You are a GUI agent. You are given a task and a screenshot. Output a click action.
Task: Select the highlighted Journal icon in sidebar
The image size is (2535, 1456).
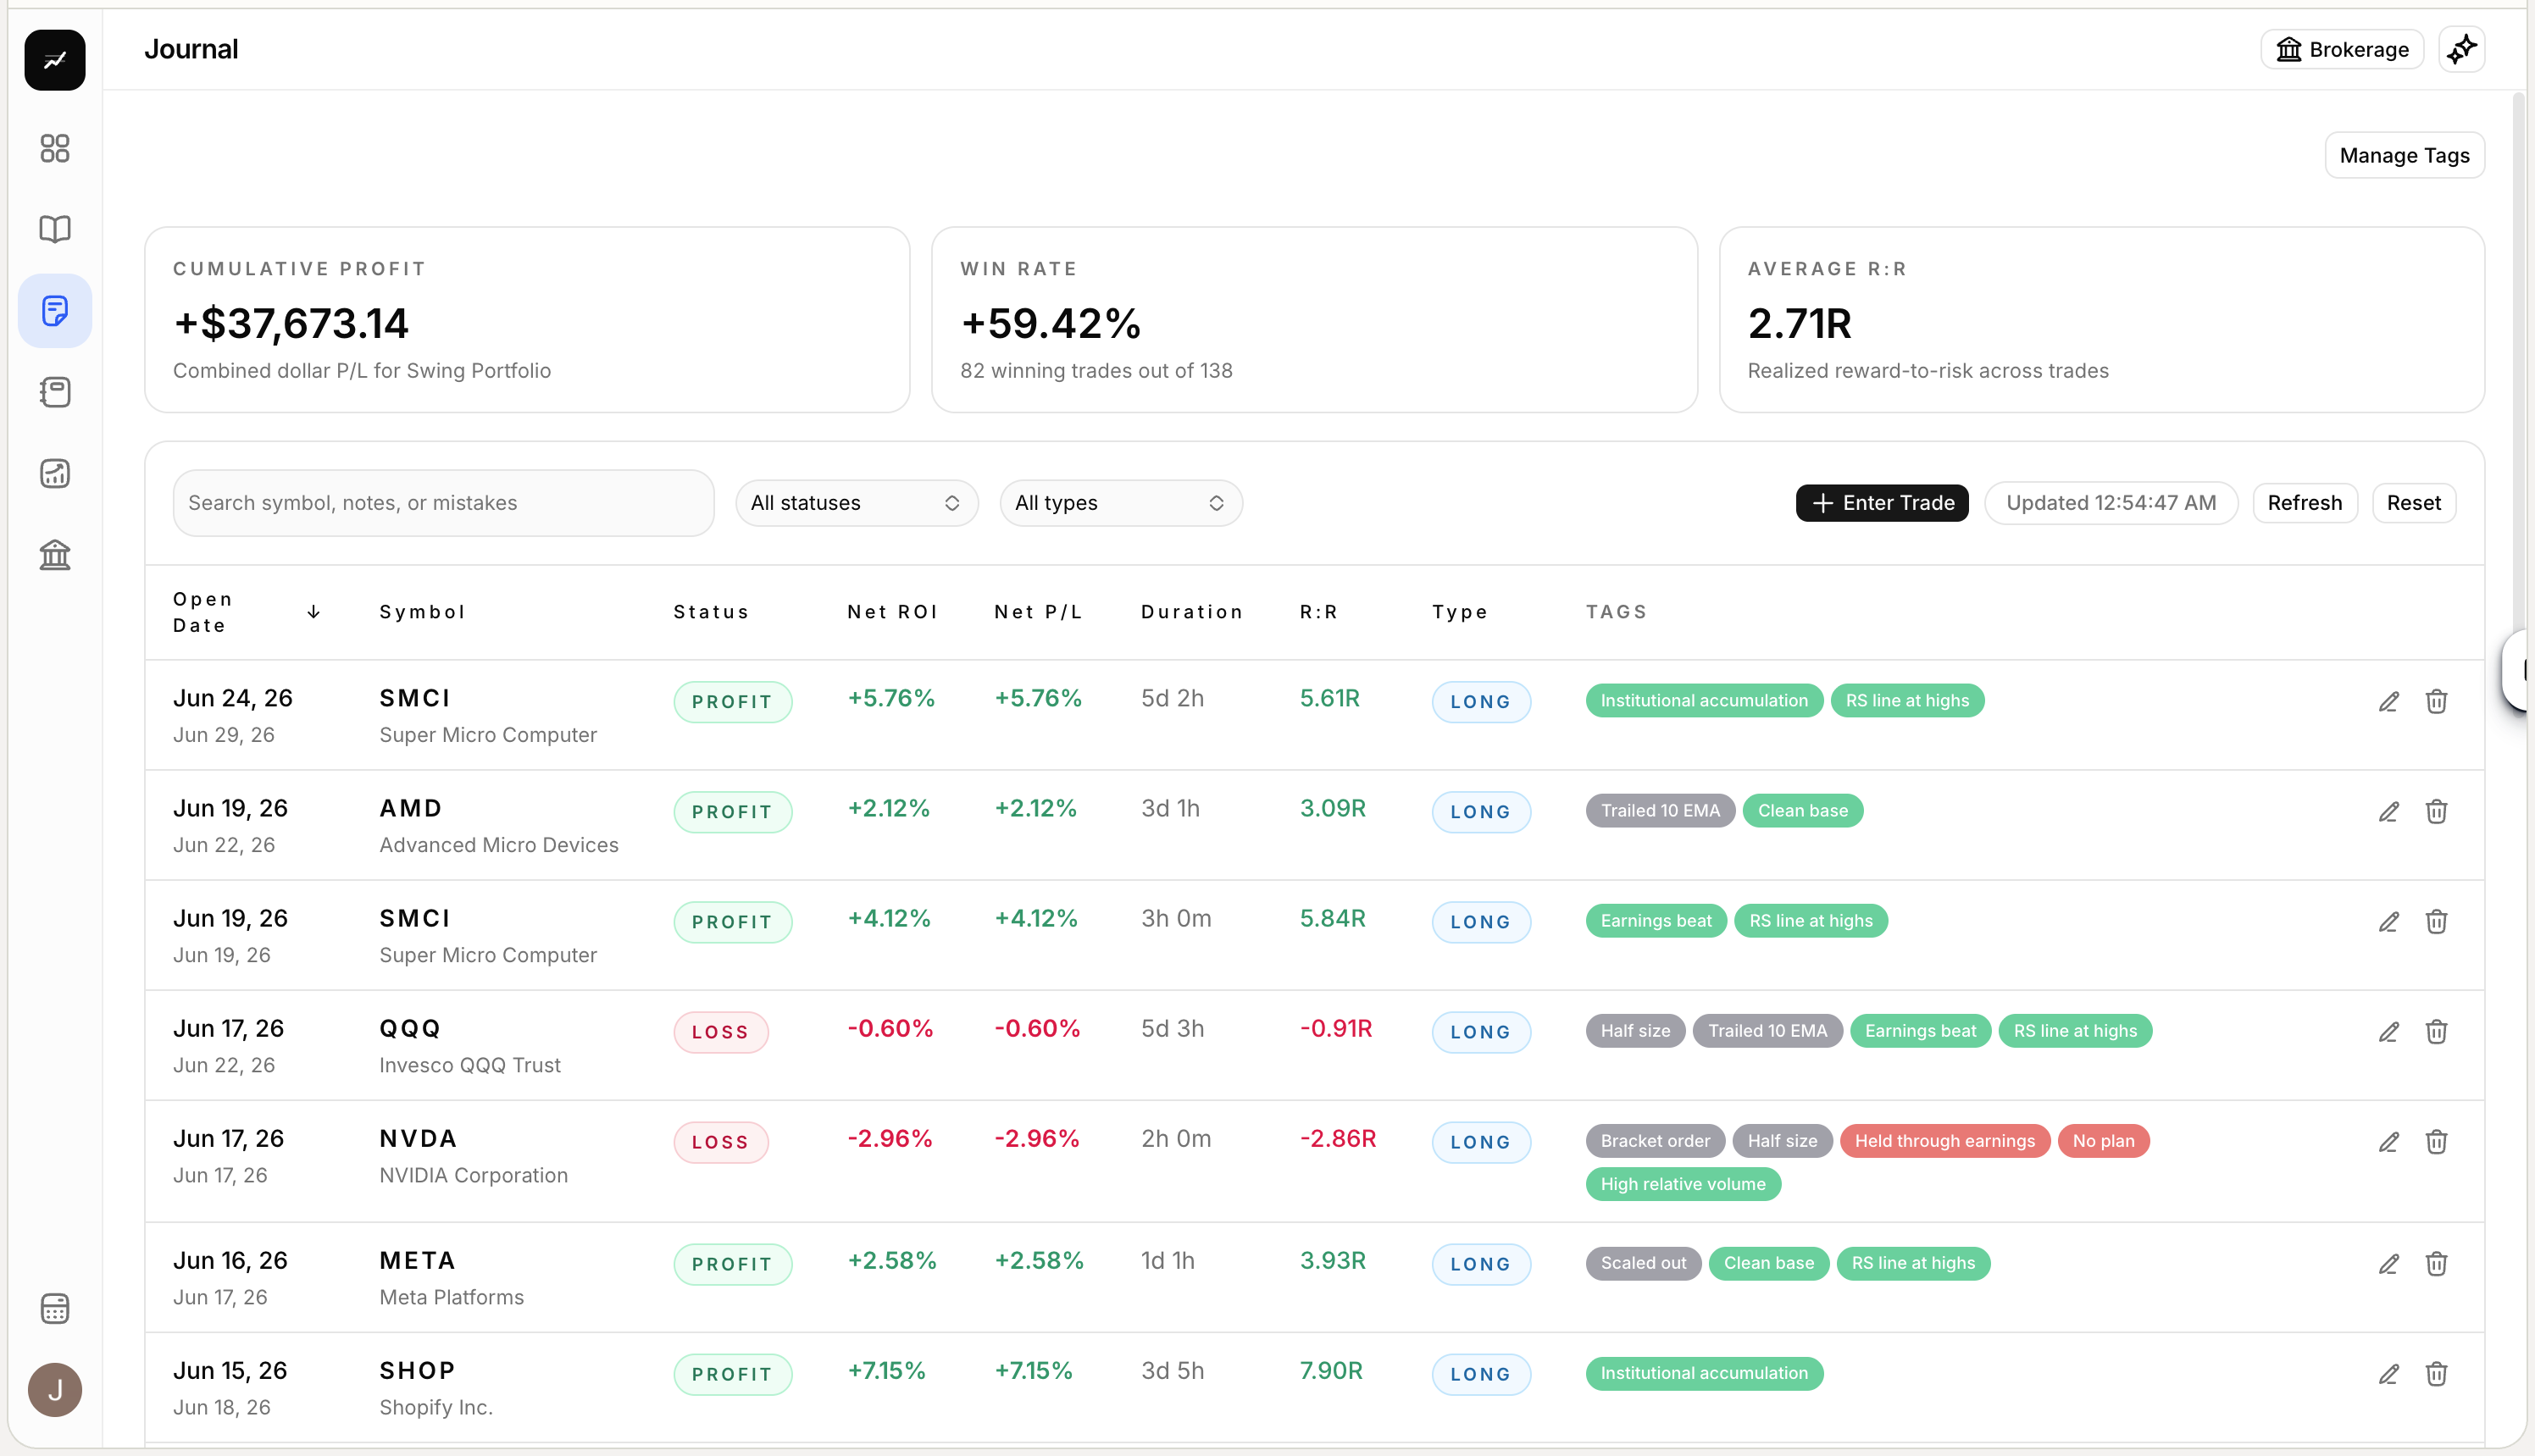click(55, 311)
